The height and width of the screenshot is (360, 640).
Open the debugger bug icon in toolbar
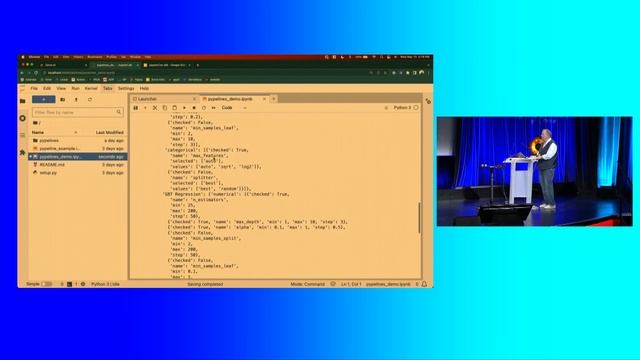386,108
